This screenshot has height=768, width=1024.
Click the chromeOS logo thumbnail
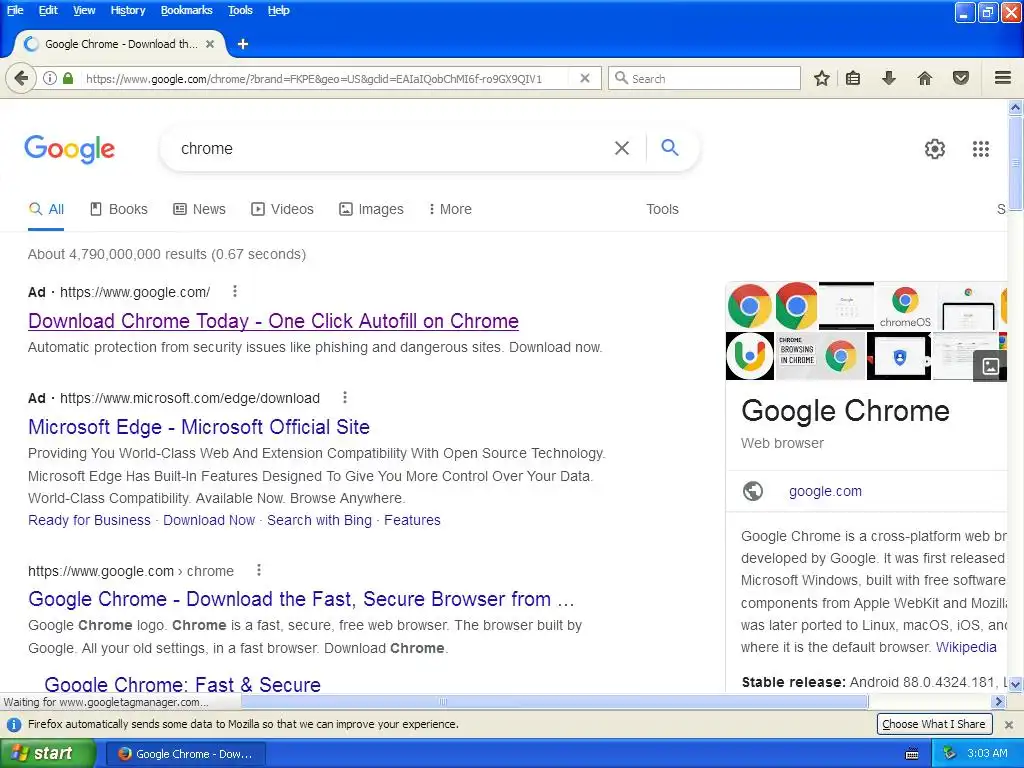904,306
